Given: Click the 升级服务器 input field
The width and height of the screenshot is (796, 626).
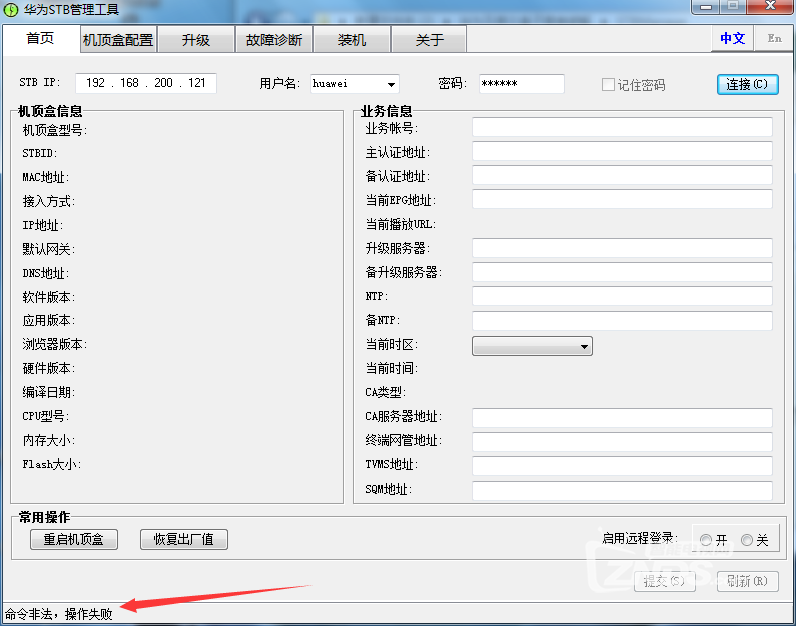Looking at the screenshot, I should point(622,248).
